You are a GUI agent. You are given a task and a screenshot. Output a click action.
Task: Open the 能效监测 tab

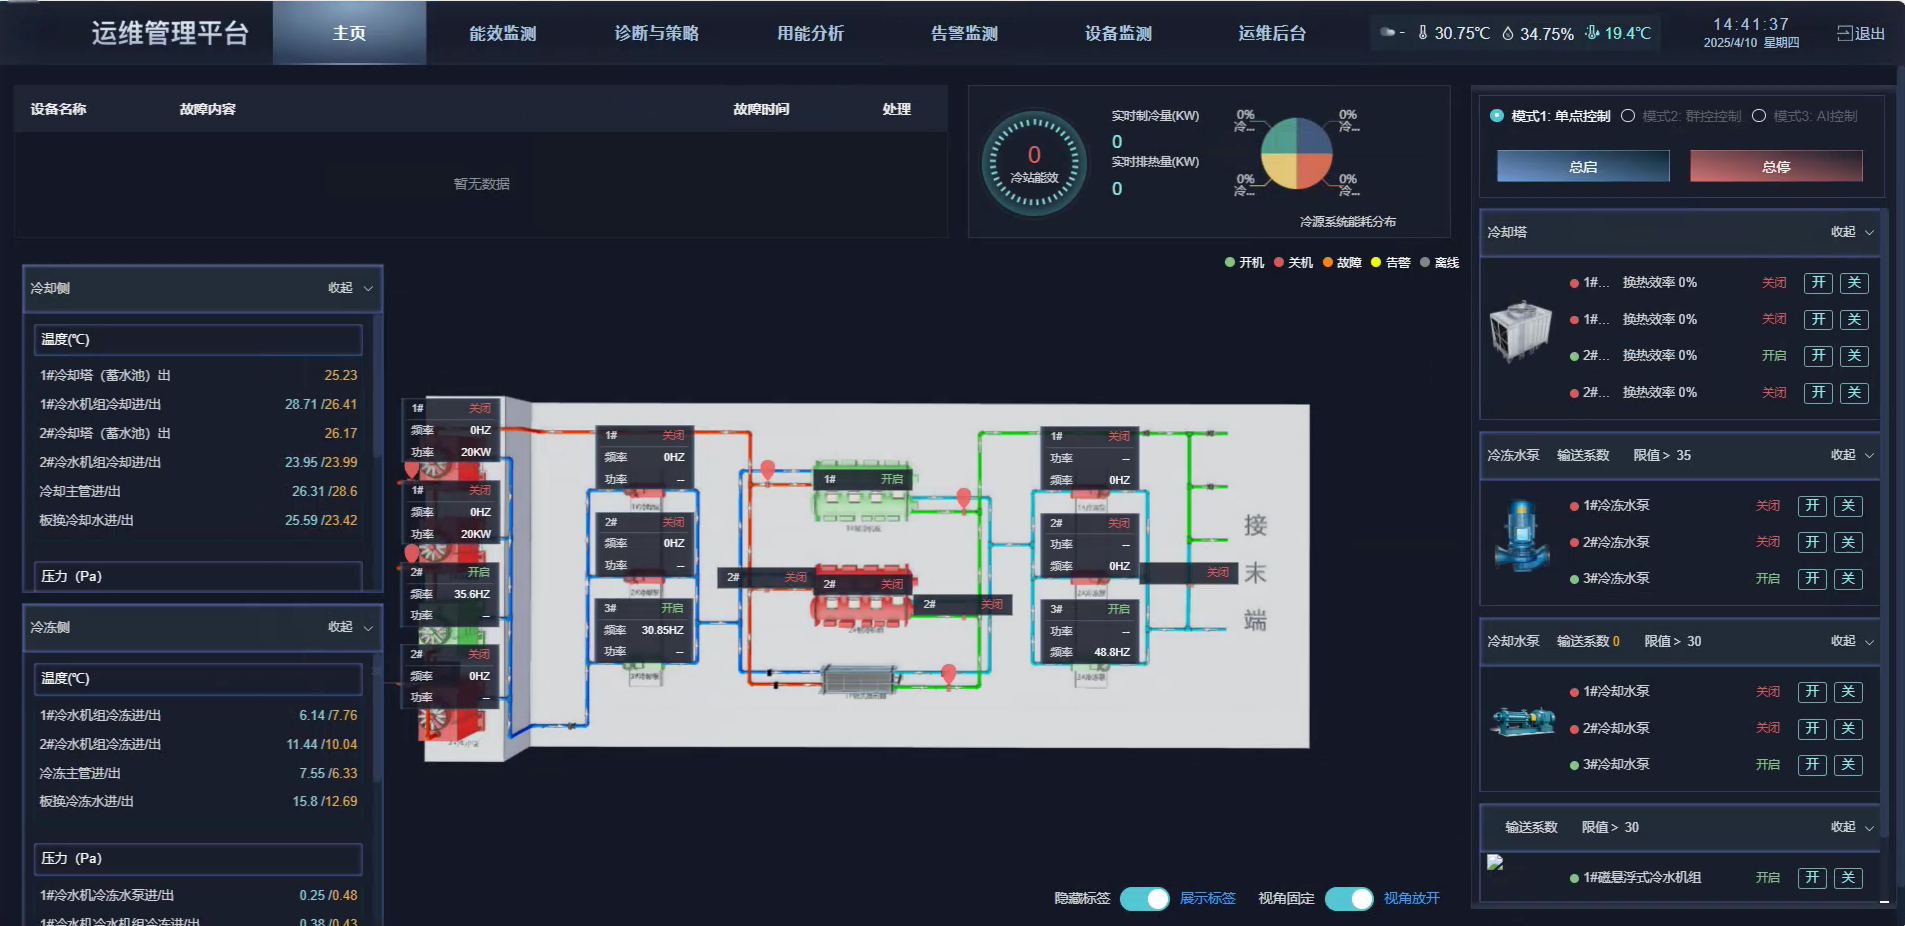503,33
